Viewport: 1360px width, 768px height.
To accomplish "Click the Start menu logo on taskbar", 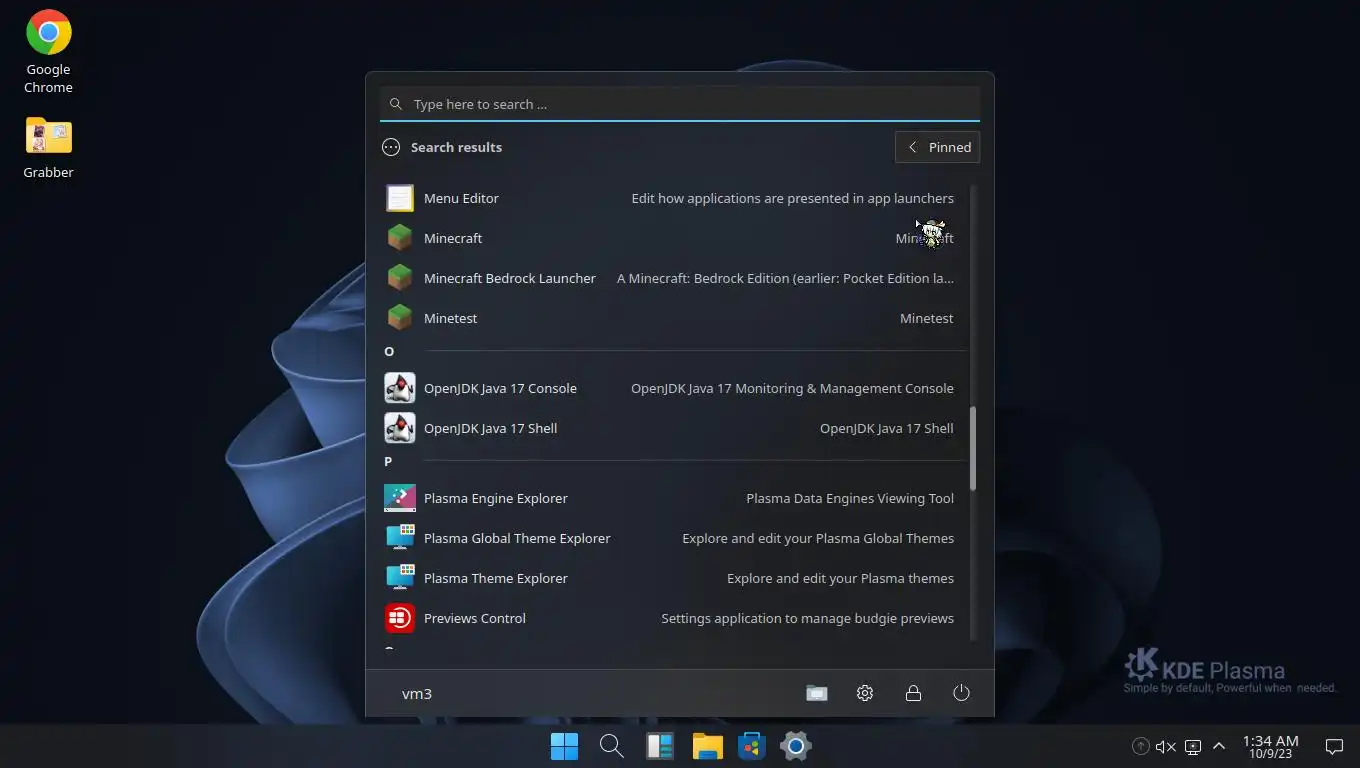I will click(564, 746).
